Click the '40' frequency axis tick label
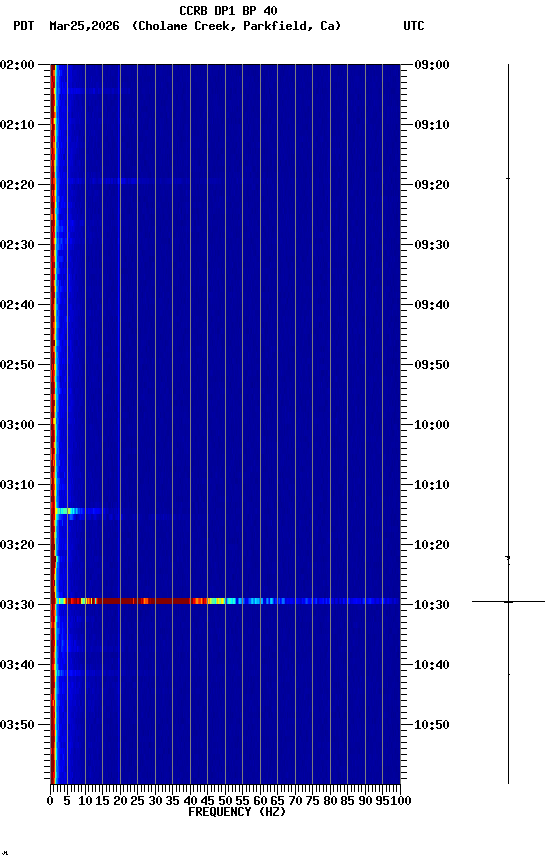Image resolution: width=552 pixels, height=864 pixels. 190,801
